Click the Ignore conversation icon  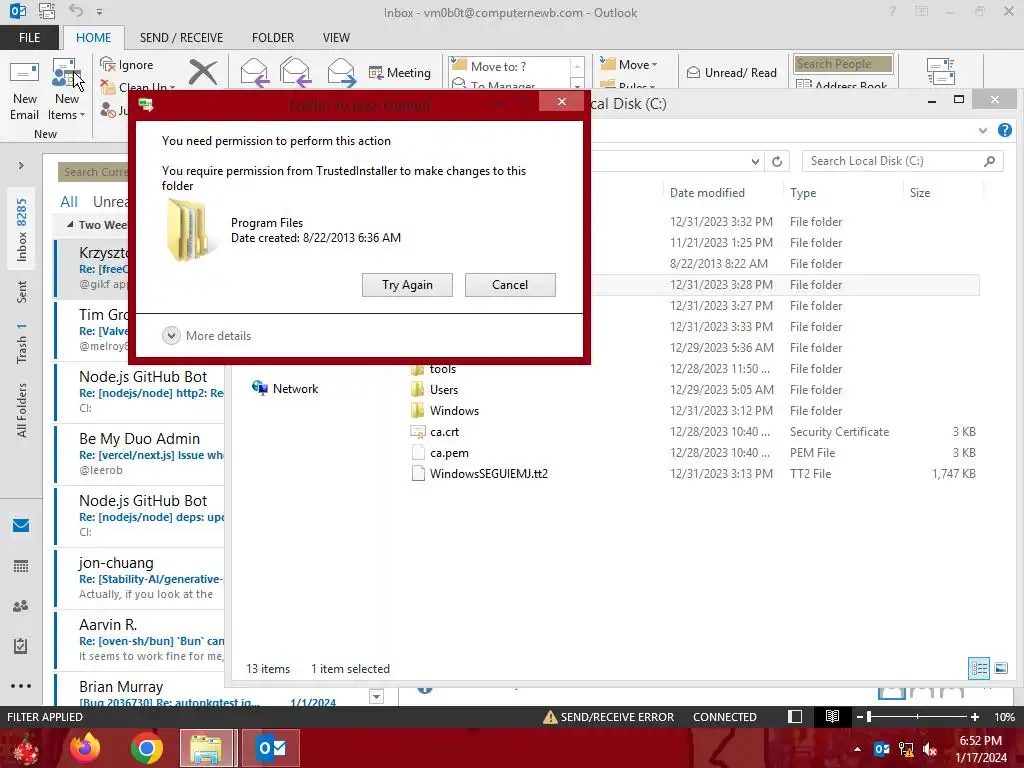(x=108, y=65)
